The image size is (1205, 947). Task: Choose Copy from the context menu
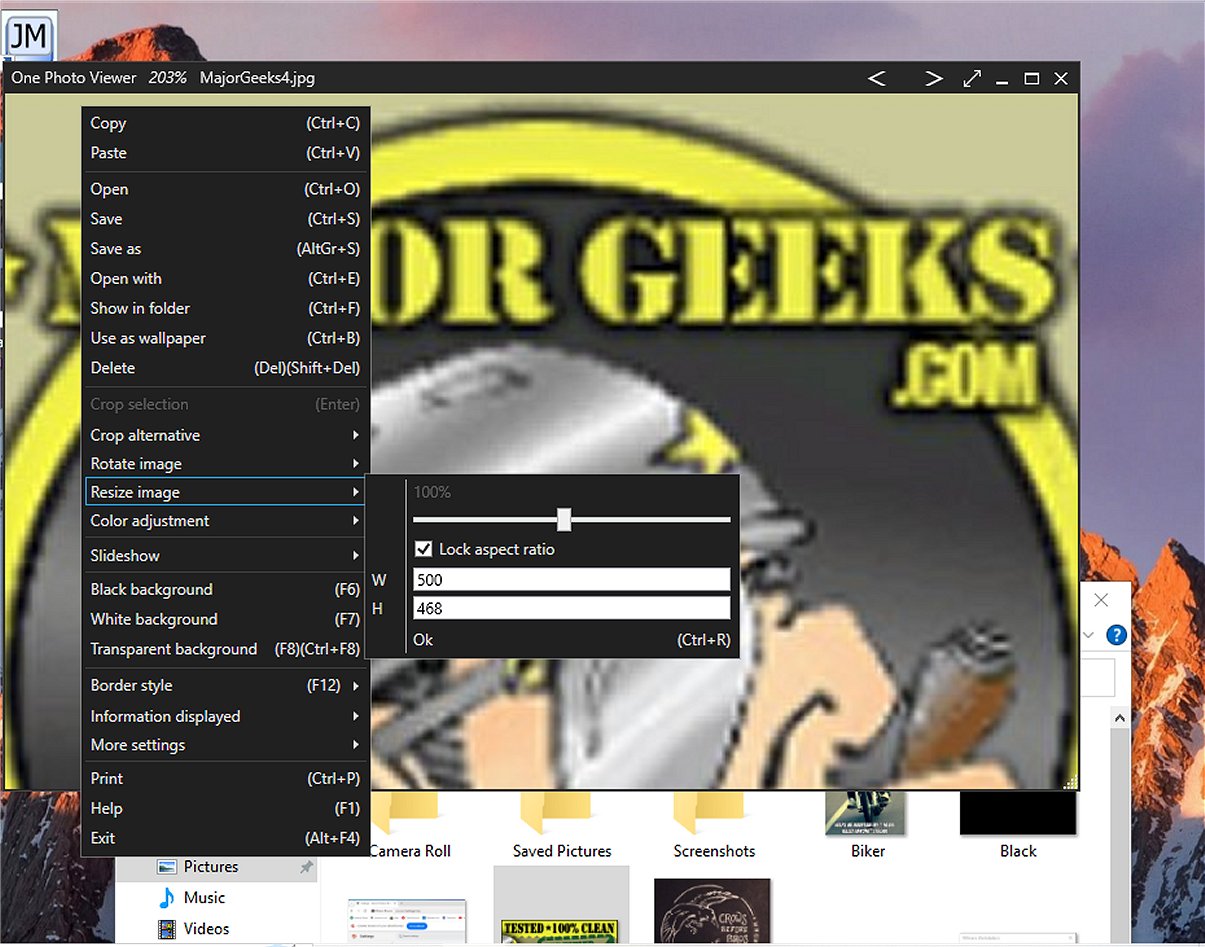[225, 123]
